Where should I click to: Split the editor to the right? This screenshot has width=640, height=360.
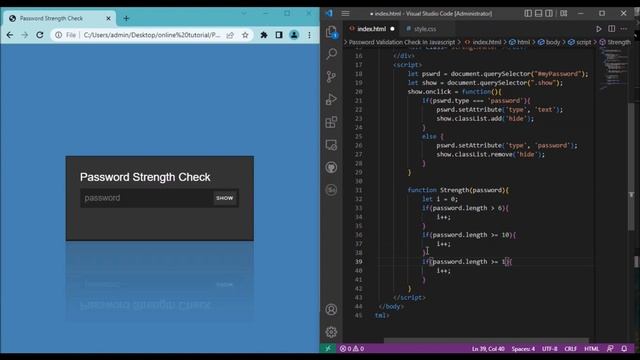coord(611,29)
